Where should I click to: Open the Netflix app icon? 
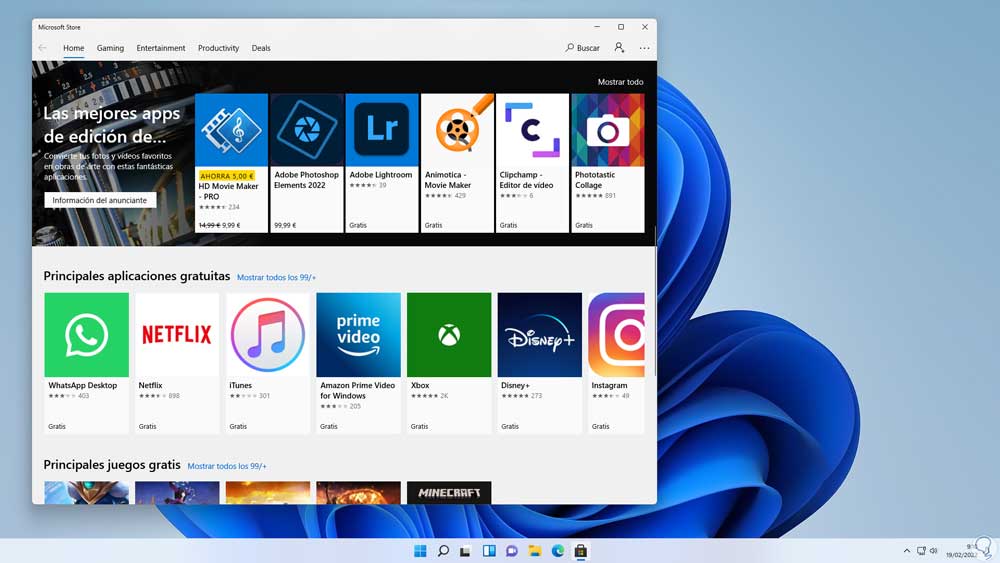click(x=177, y=335)
